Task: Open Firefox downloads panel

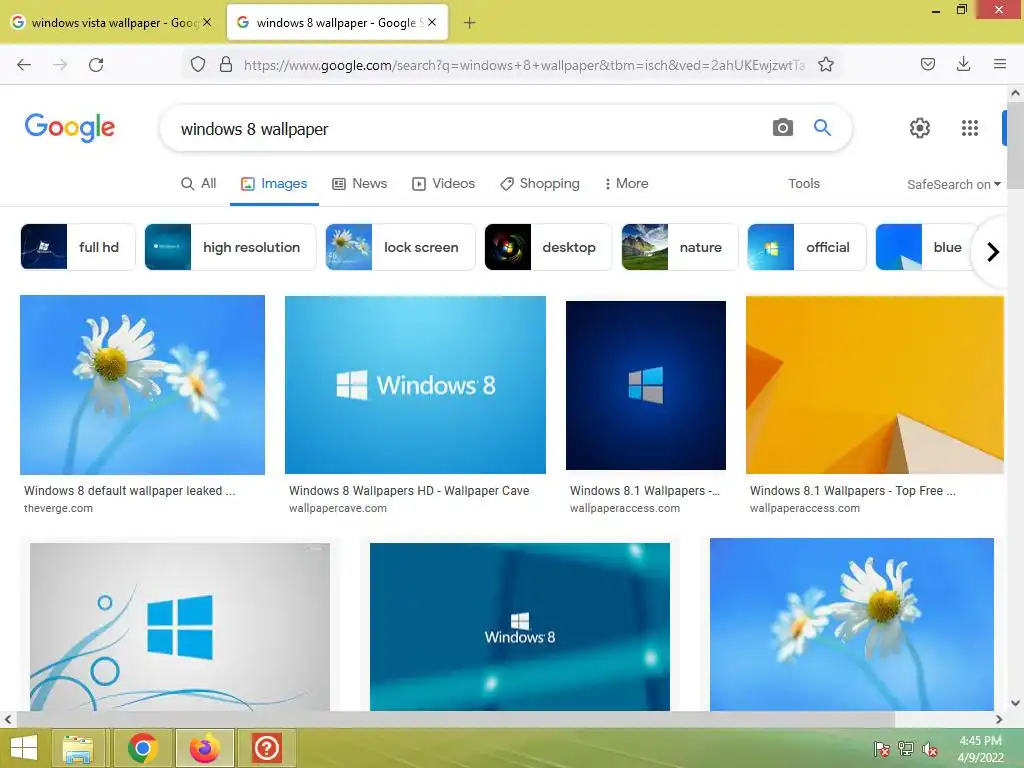Action: click(963, 64)
